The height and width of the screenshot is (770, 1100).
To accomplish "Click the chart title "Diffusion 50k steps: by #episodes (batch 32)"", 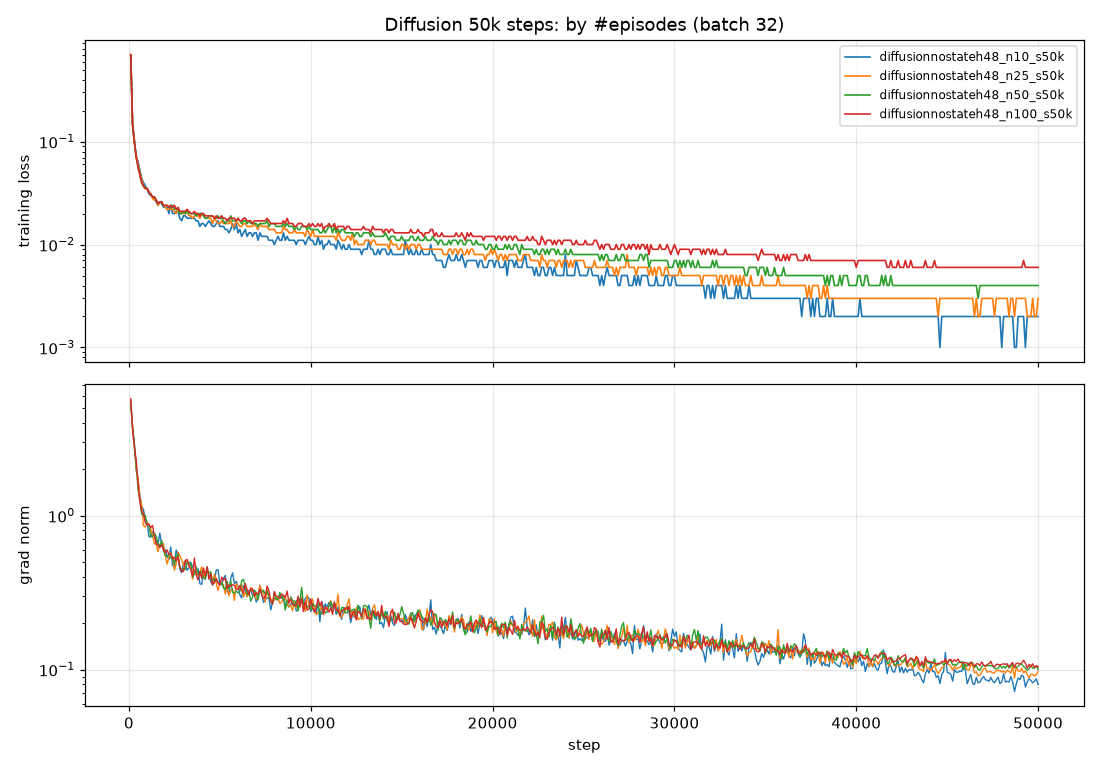I will (584, 25).
